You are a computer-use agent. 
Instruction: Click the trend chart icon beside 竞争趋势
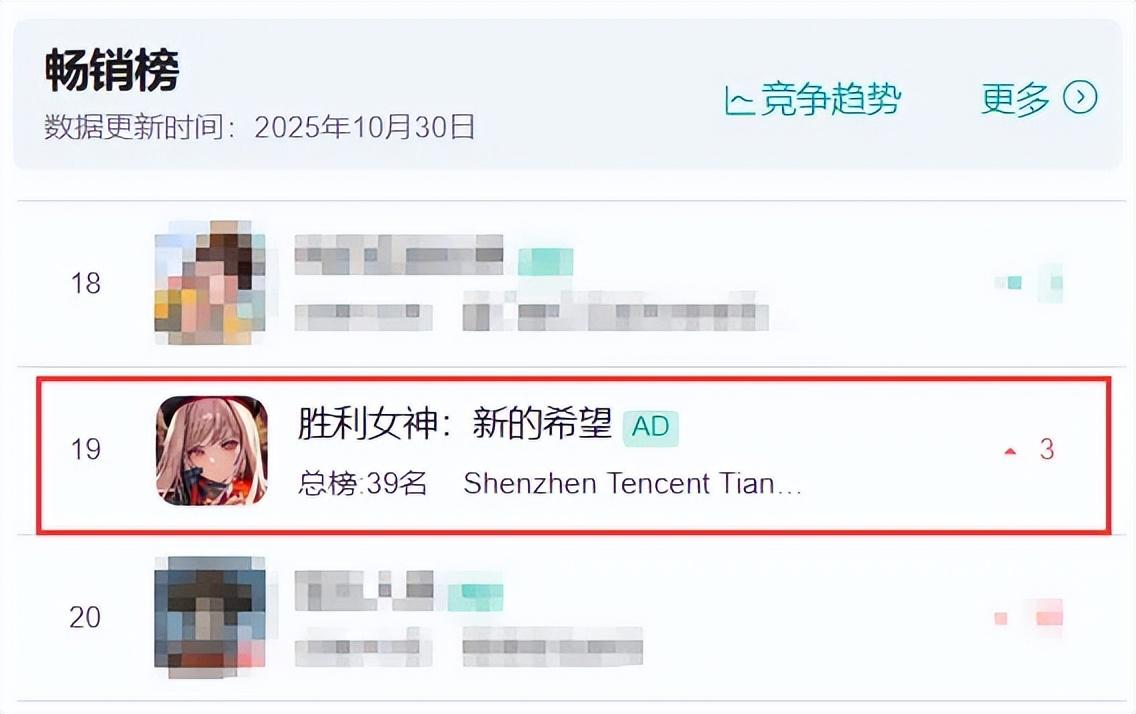tap(739, 100)
